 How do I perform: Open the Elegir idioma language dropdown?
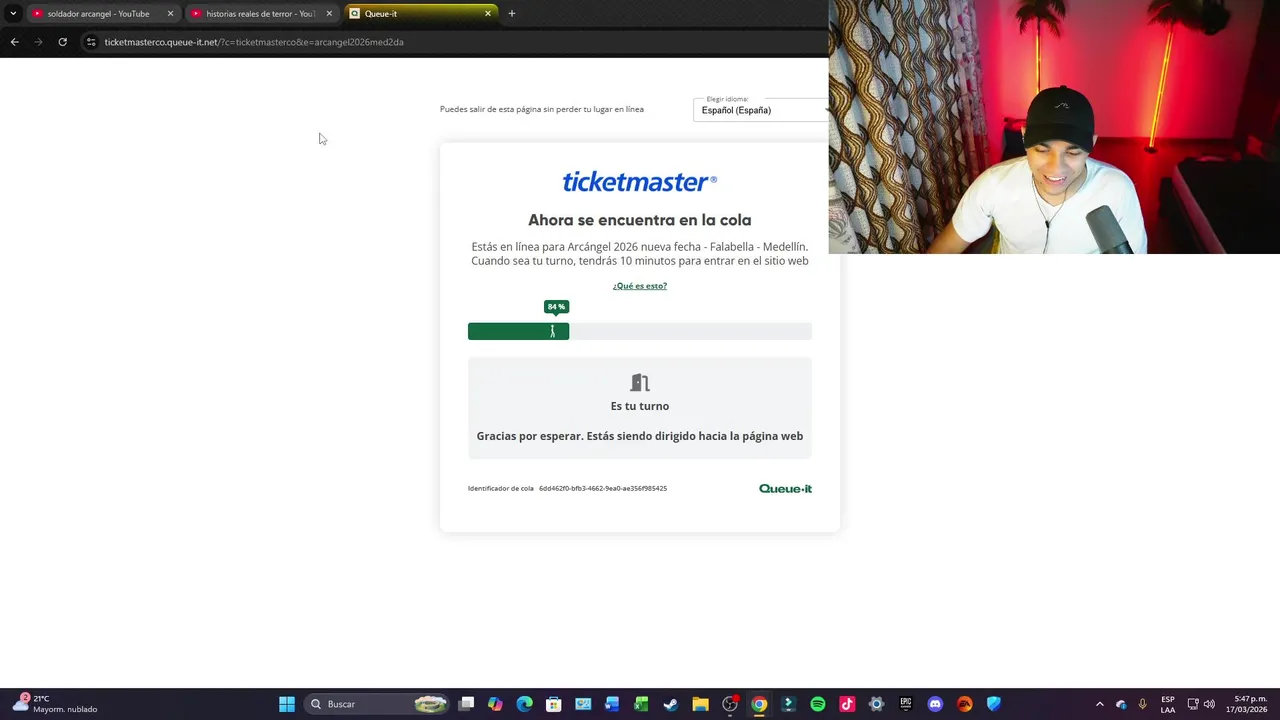coord(761,108)
